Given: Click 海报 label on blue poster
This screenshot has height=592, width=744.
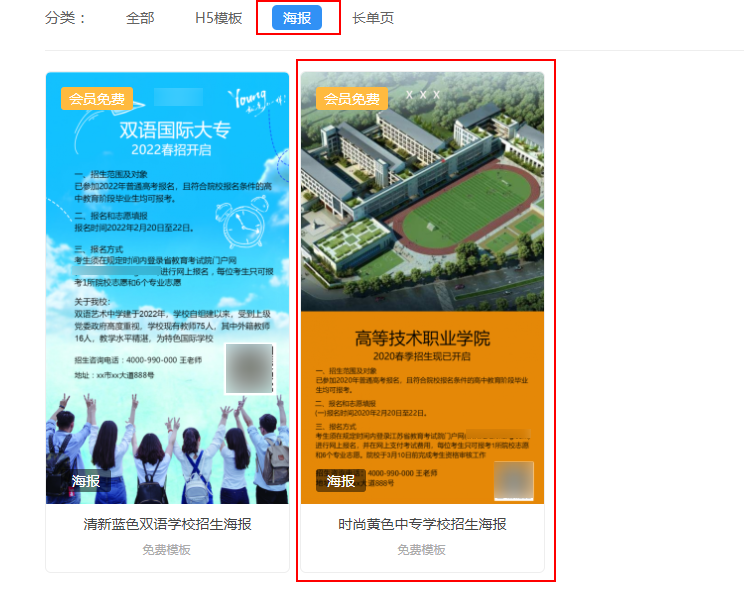Looking at the screenshot, I should (86, 481).
